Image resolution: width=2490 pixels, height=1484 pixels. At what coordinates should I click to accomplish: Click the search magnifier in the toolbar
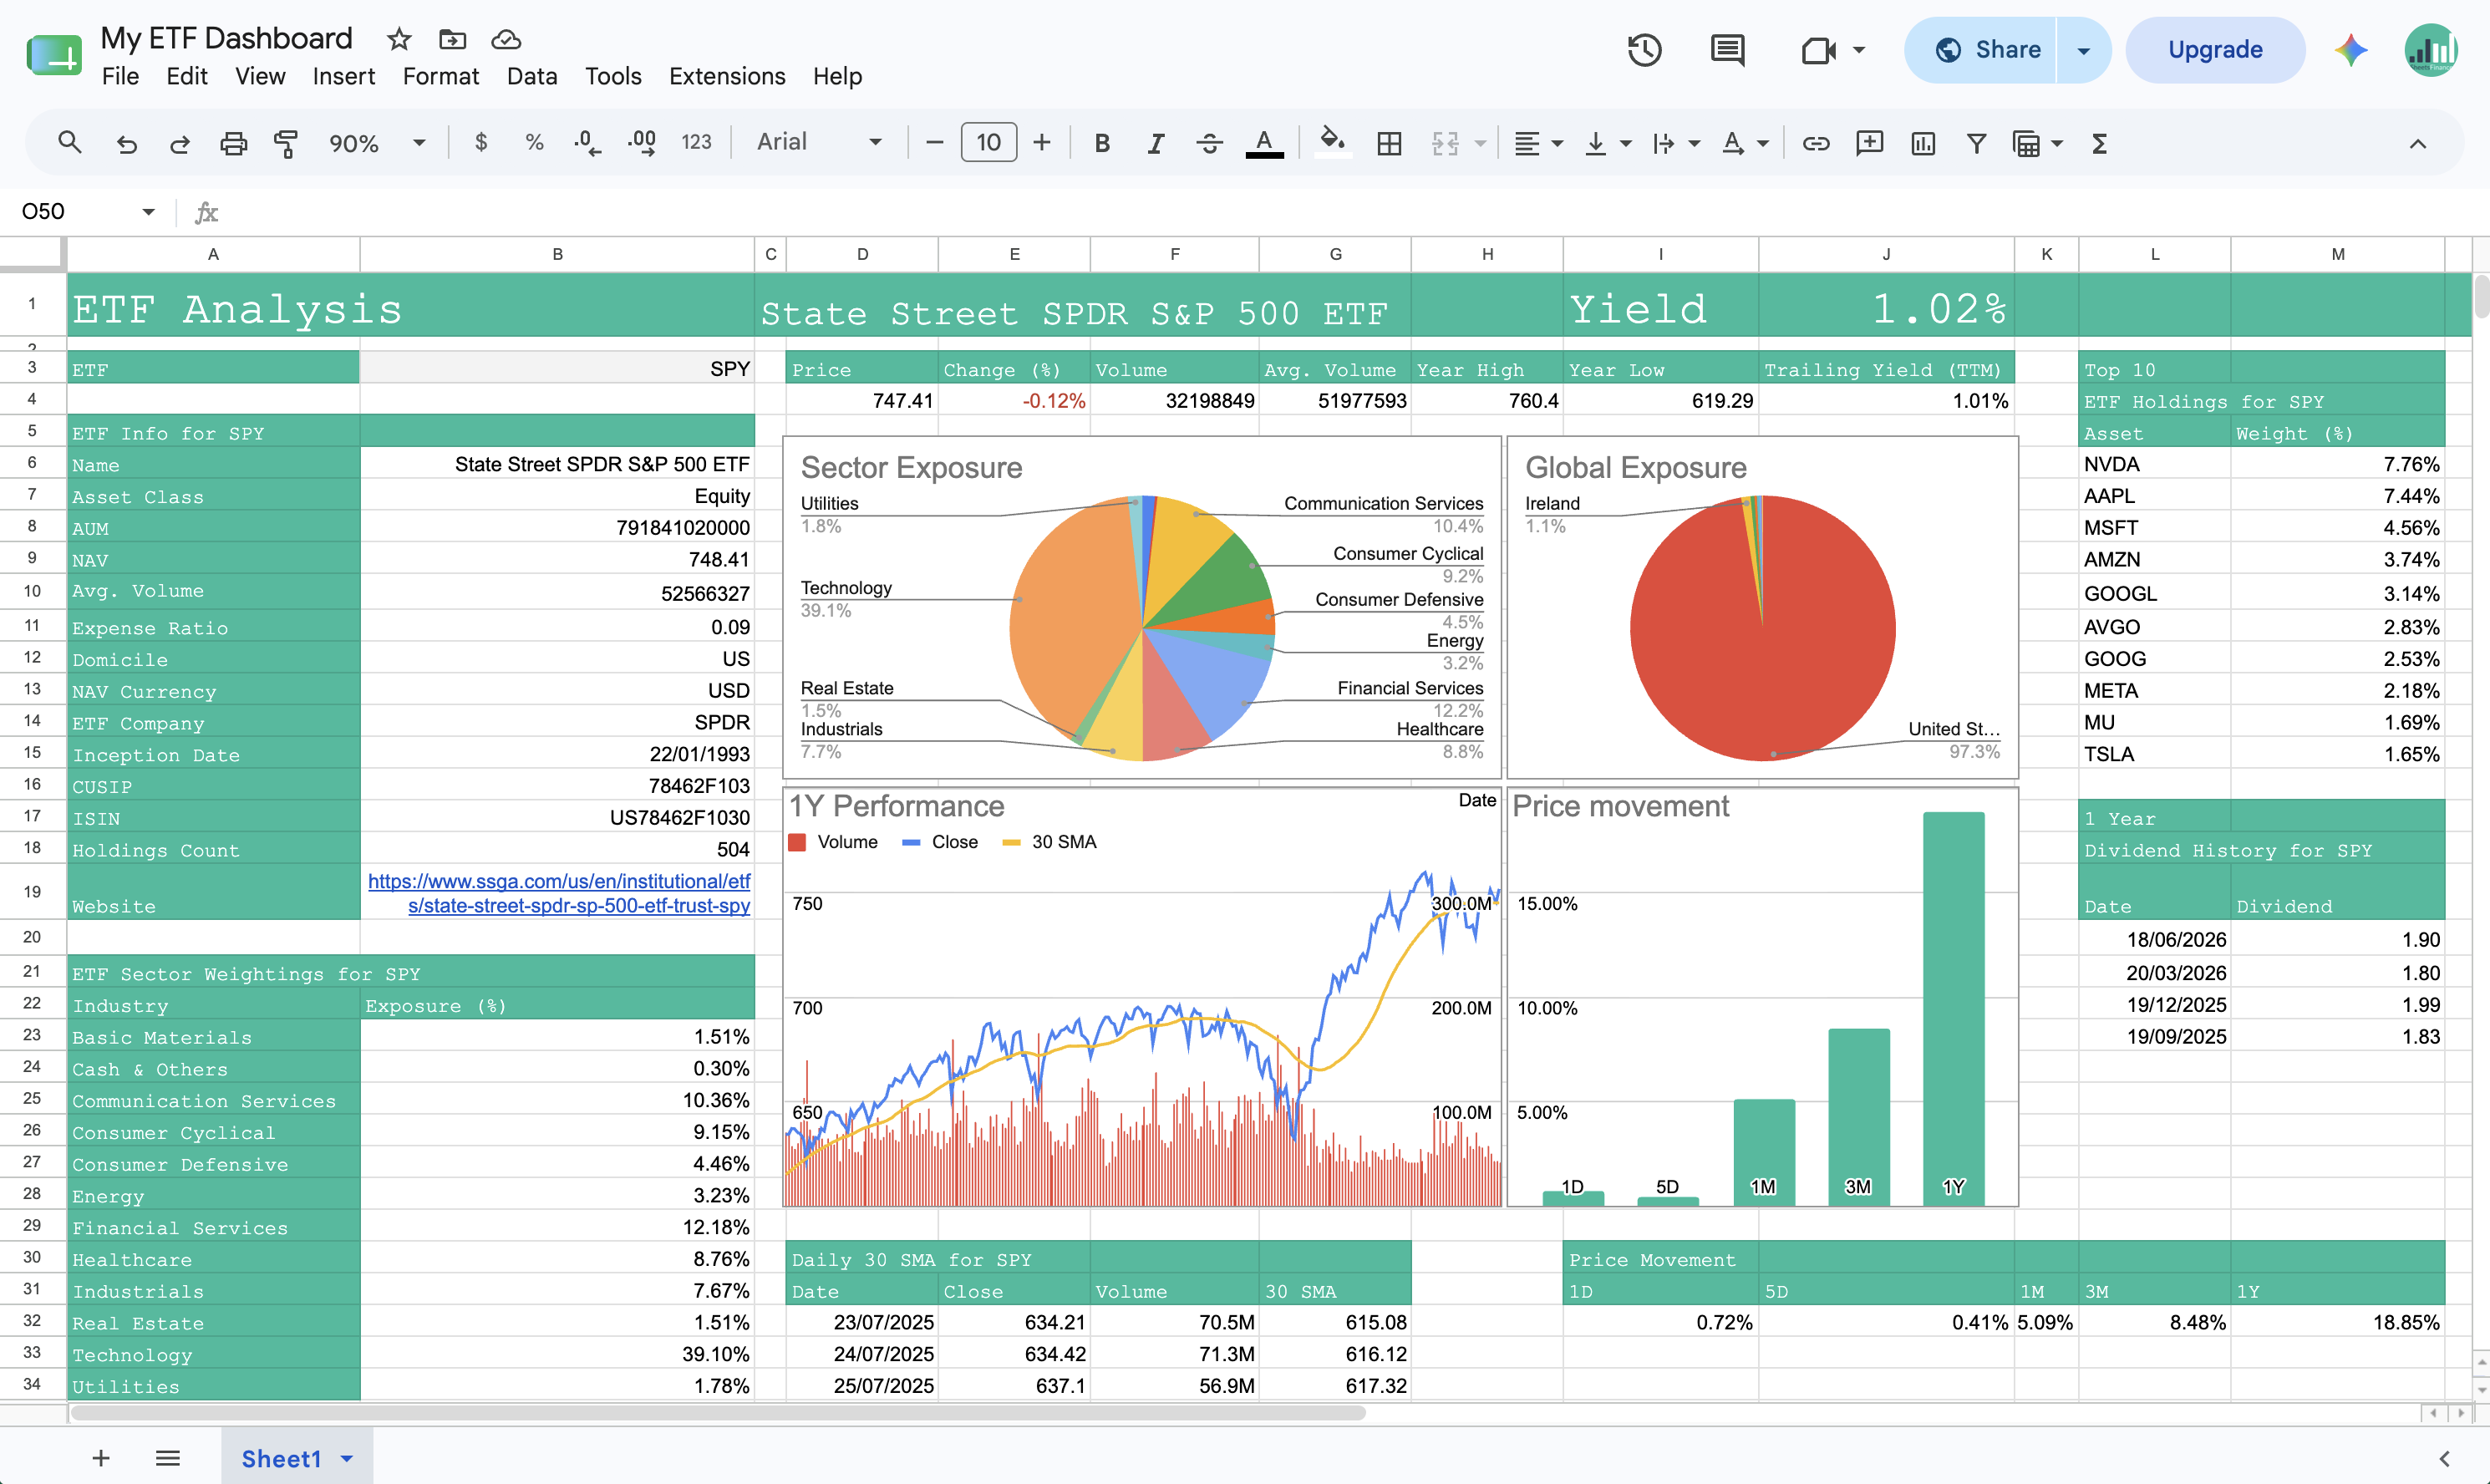(x=69, y=143)
